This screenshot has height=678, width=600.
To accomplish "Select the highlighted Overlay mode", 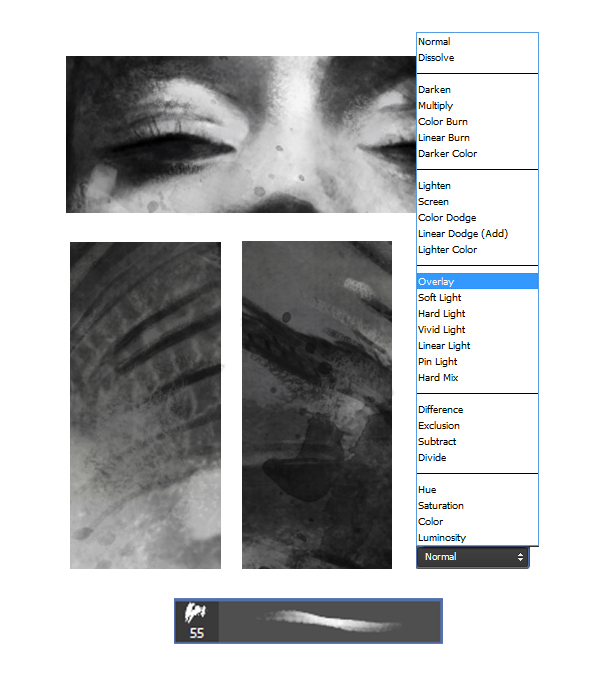I will 477,281.
